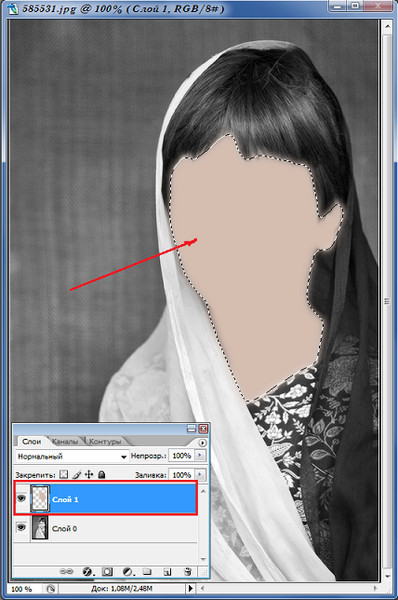398x600 pixels.
Task: Create a new layer group folder
Action: 147,572
